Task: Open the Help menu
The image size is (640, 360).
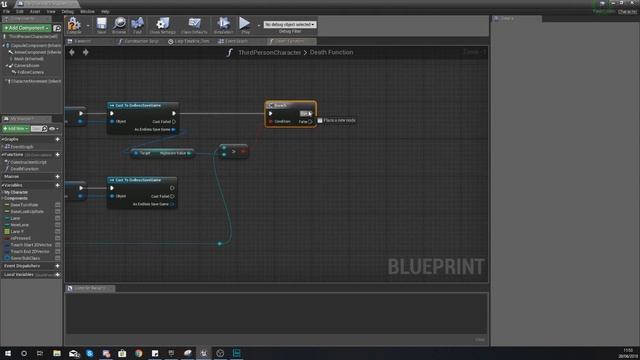Action: click(x=105, y=11)
